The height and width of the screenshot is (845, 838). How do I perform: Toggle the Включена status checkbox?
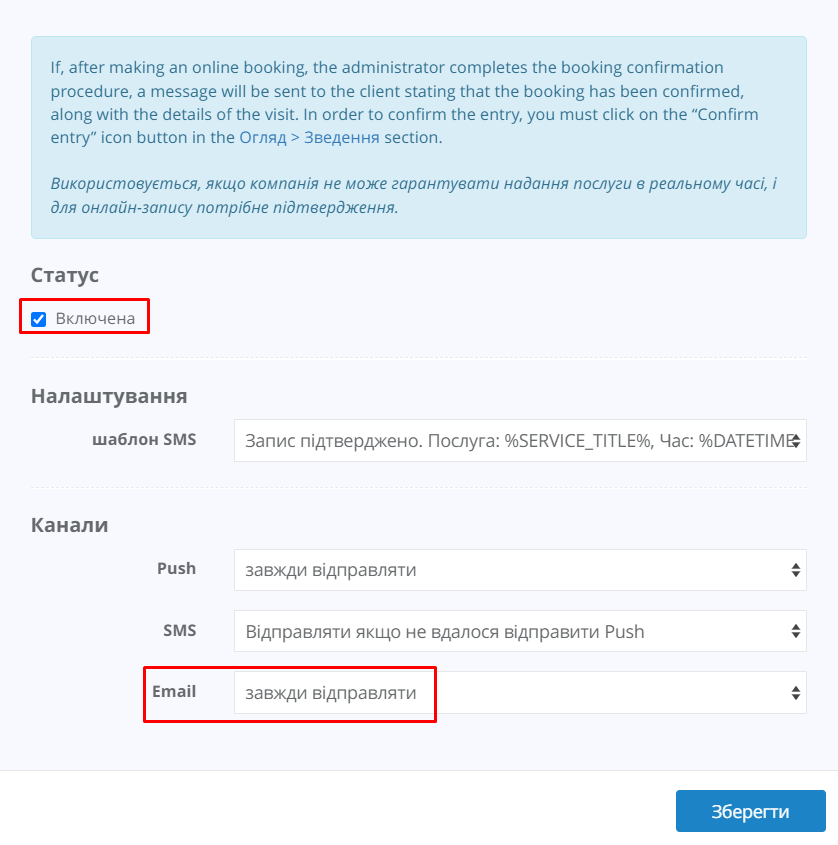38,319
